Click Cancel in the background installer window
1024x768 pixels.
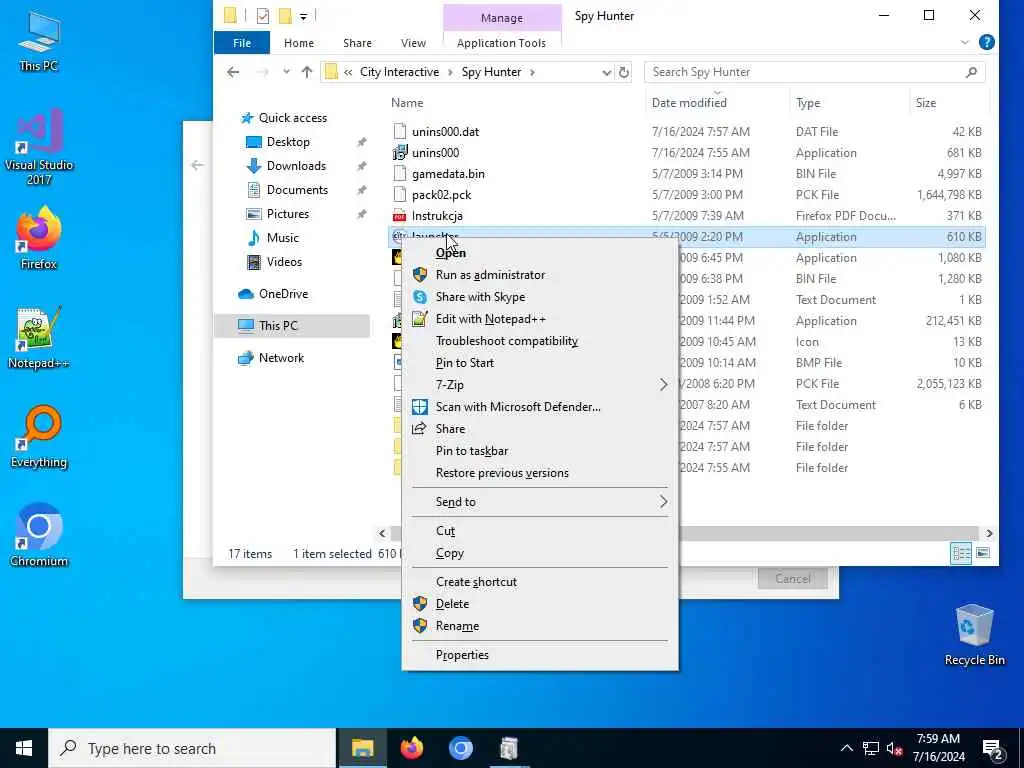click(792, 579)
